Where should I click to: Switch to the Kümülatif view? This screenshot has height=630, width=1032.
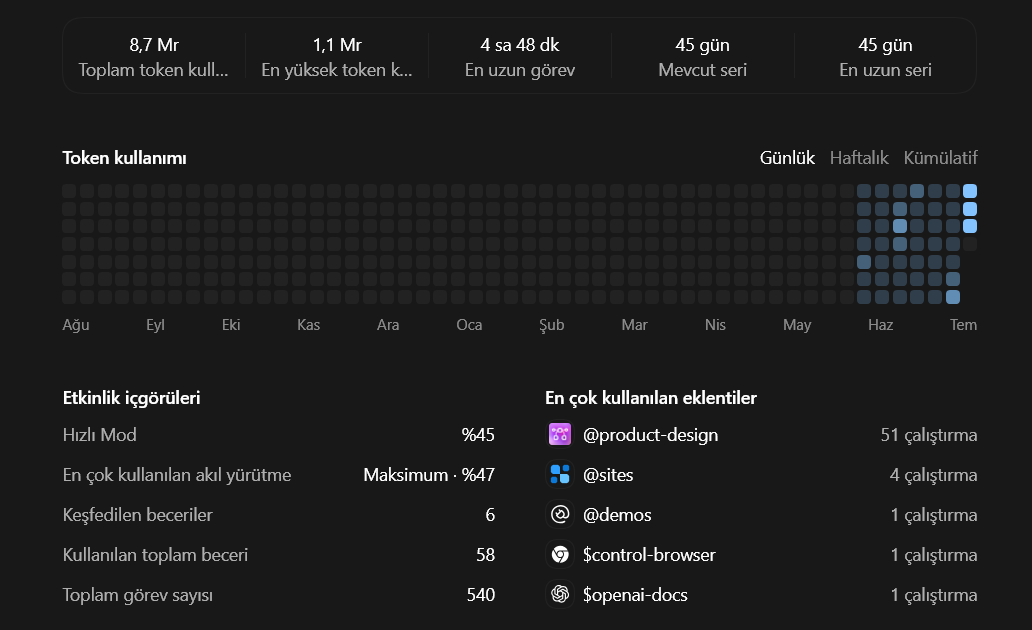coord(941,158)
